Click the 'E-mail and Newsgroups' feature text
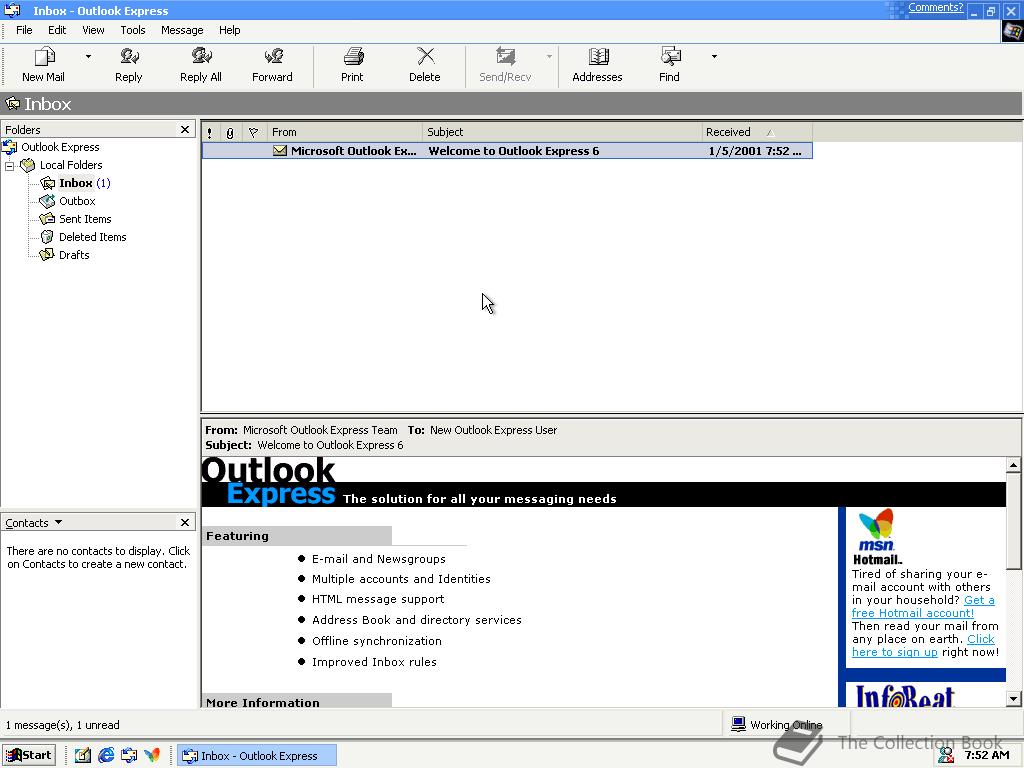 click(379, 559)
